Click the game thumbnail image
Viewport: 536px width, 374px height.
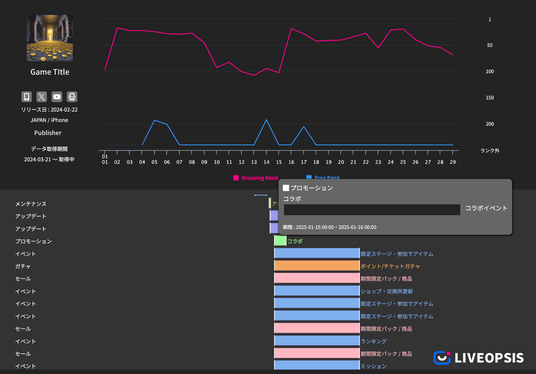pos(50,38)
